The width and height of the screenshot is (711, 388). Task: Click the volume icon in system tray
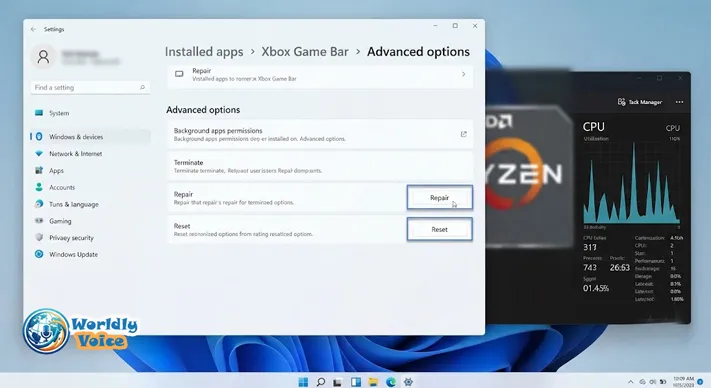pyautogui.click(x=653, y=382)
